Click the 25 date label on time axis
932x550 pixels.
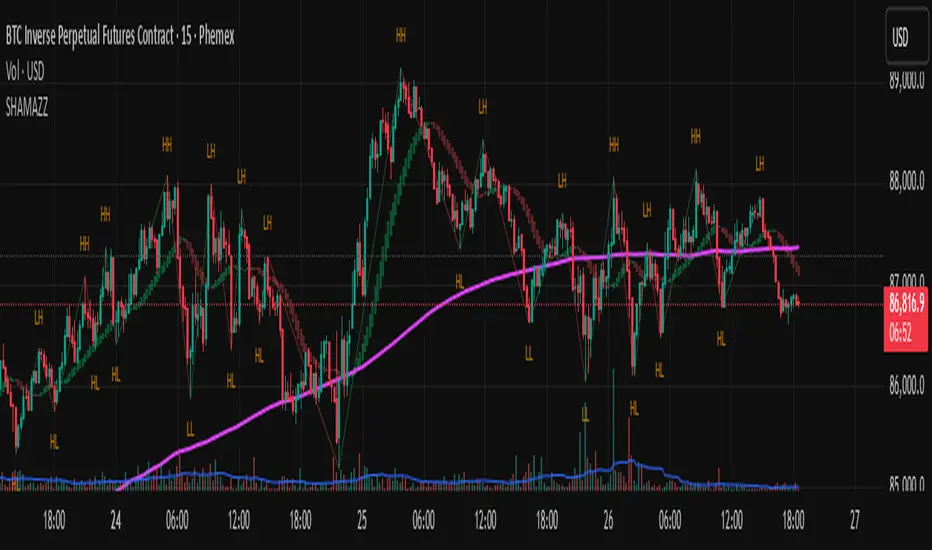[x=362, y=521]
